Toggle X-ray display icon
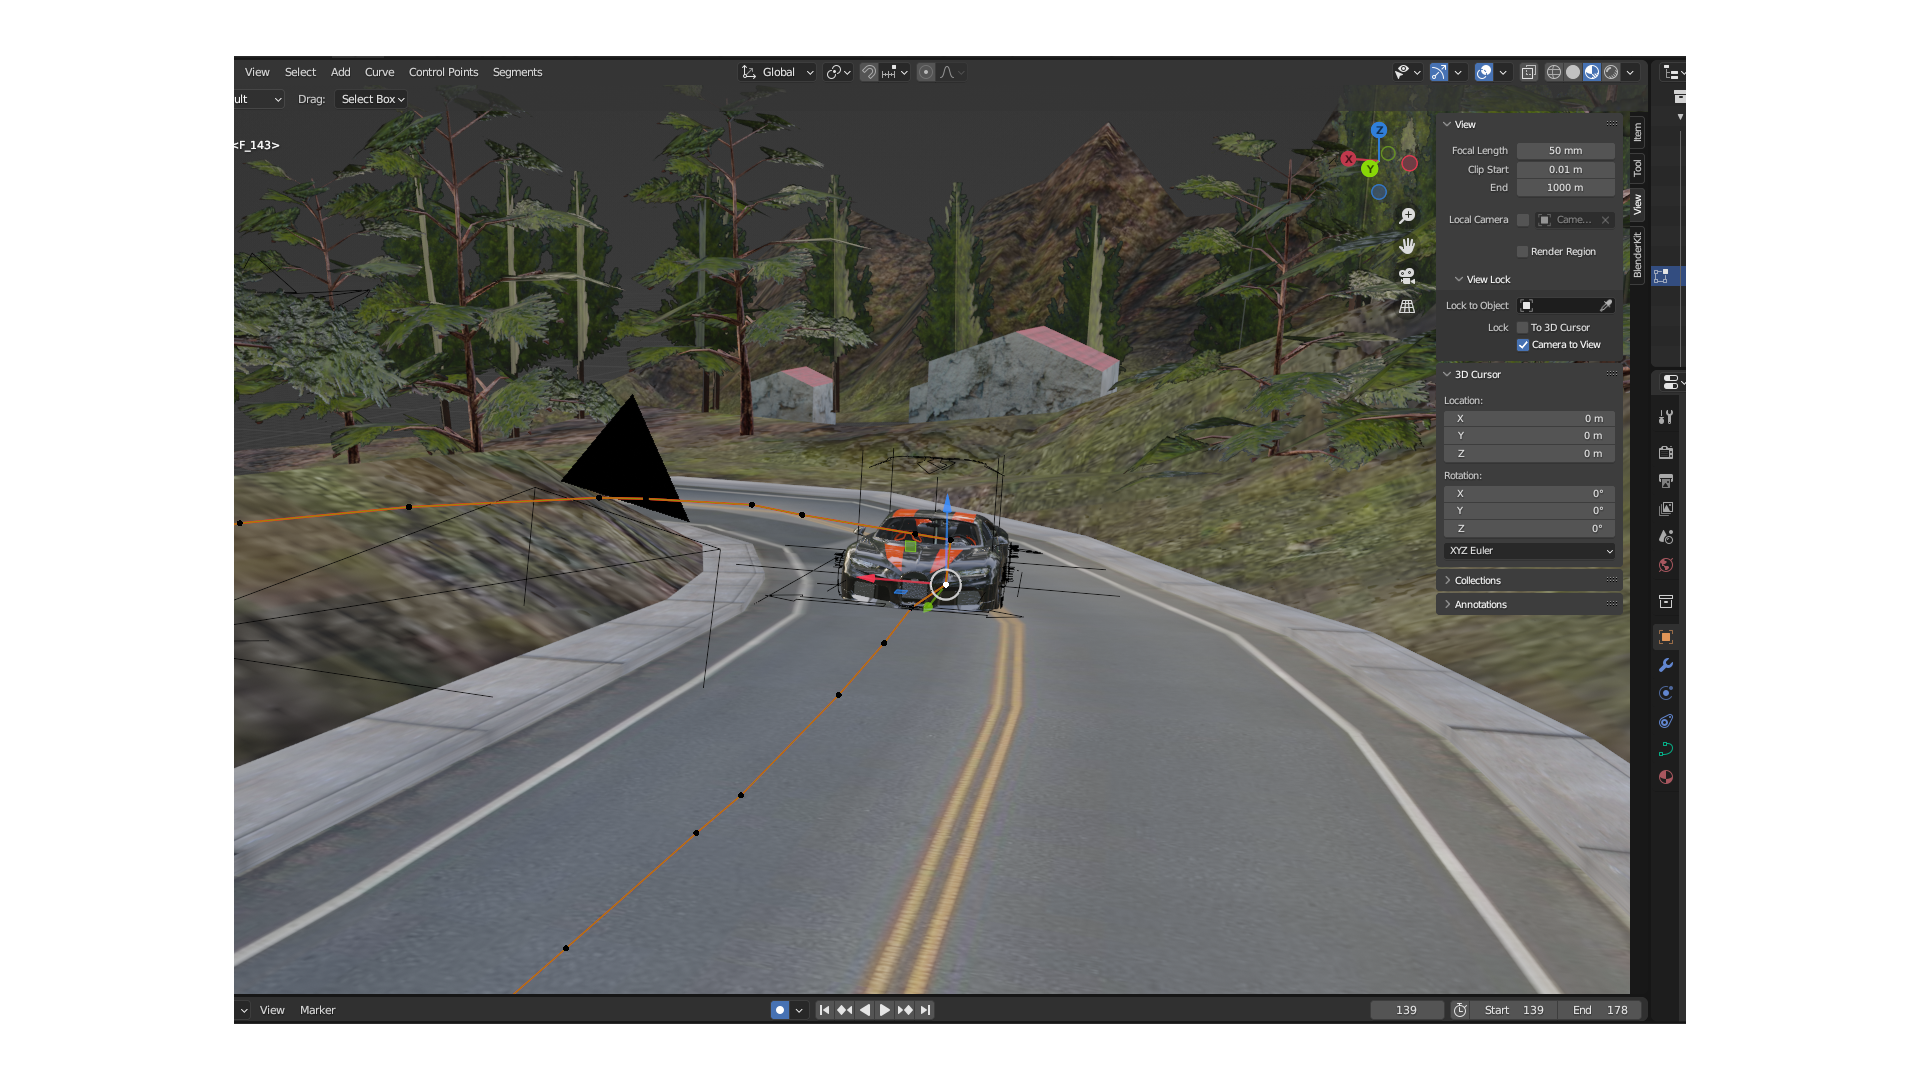This screenshot has width=1920, height=1080. click(x=1529, y=72)
